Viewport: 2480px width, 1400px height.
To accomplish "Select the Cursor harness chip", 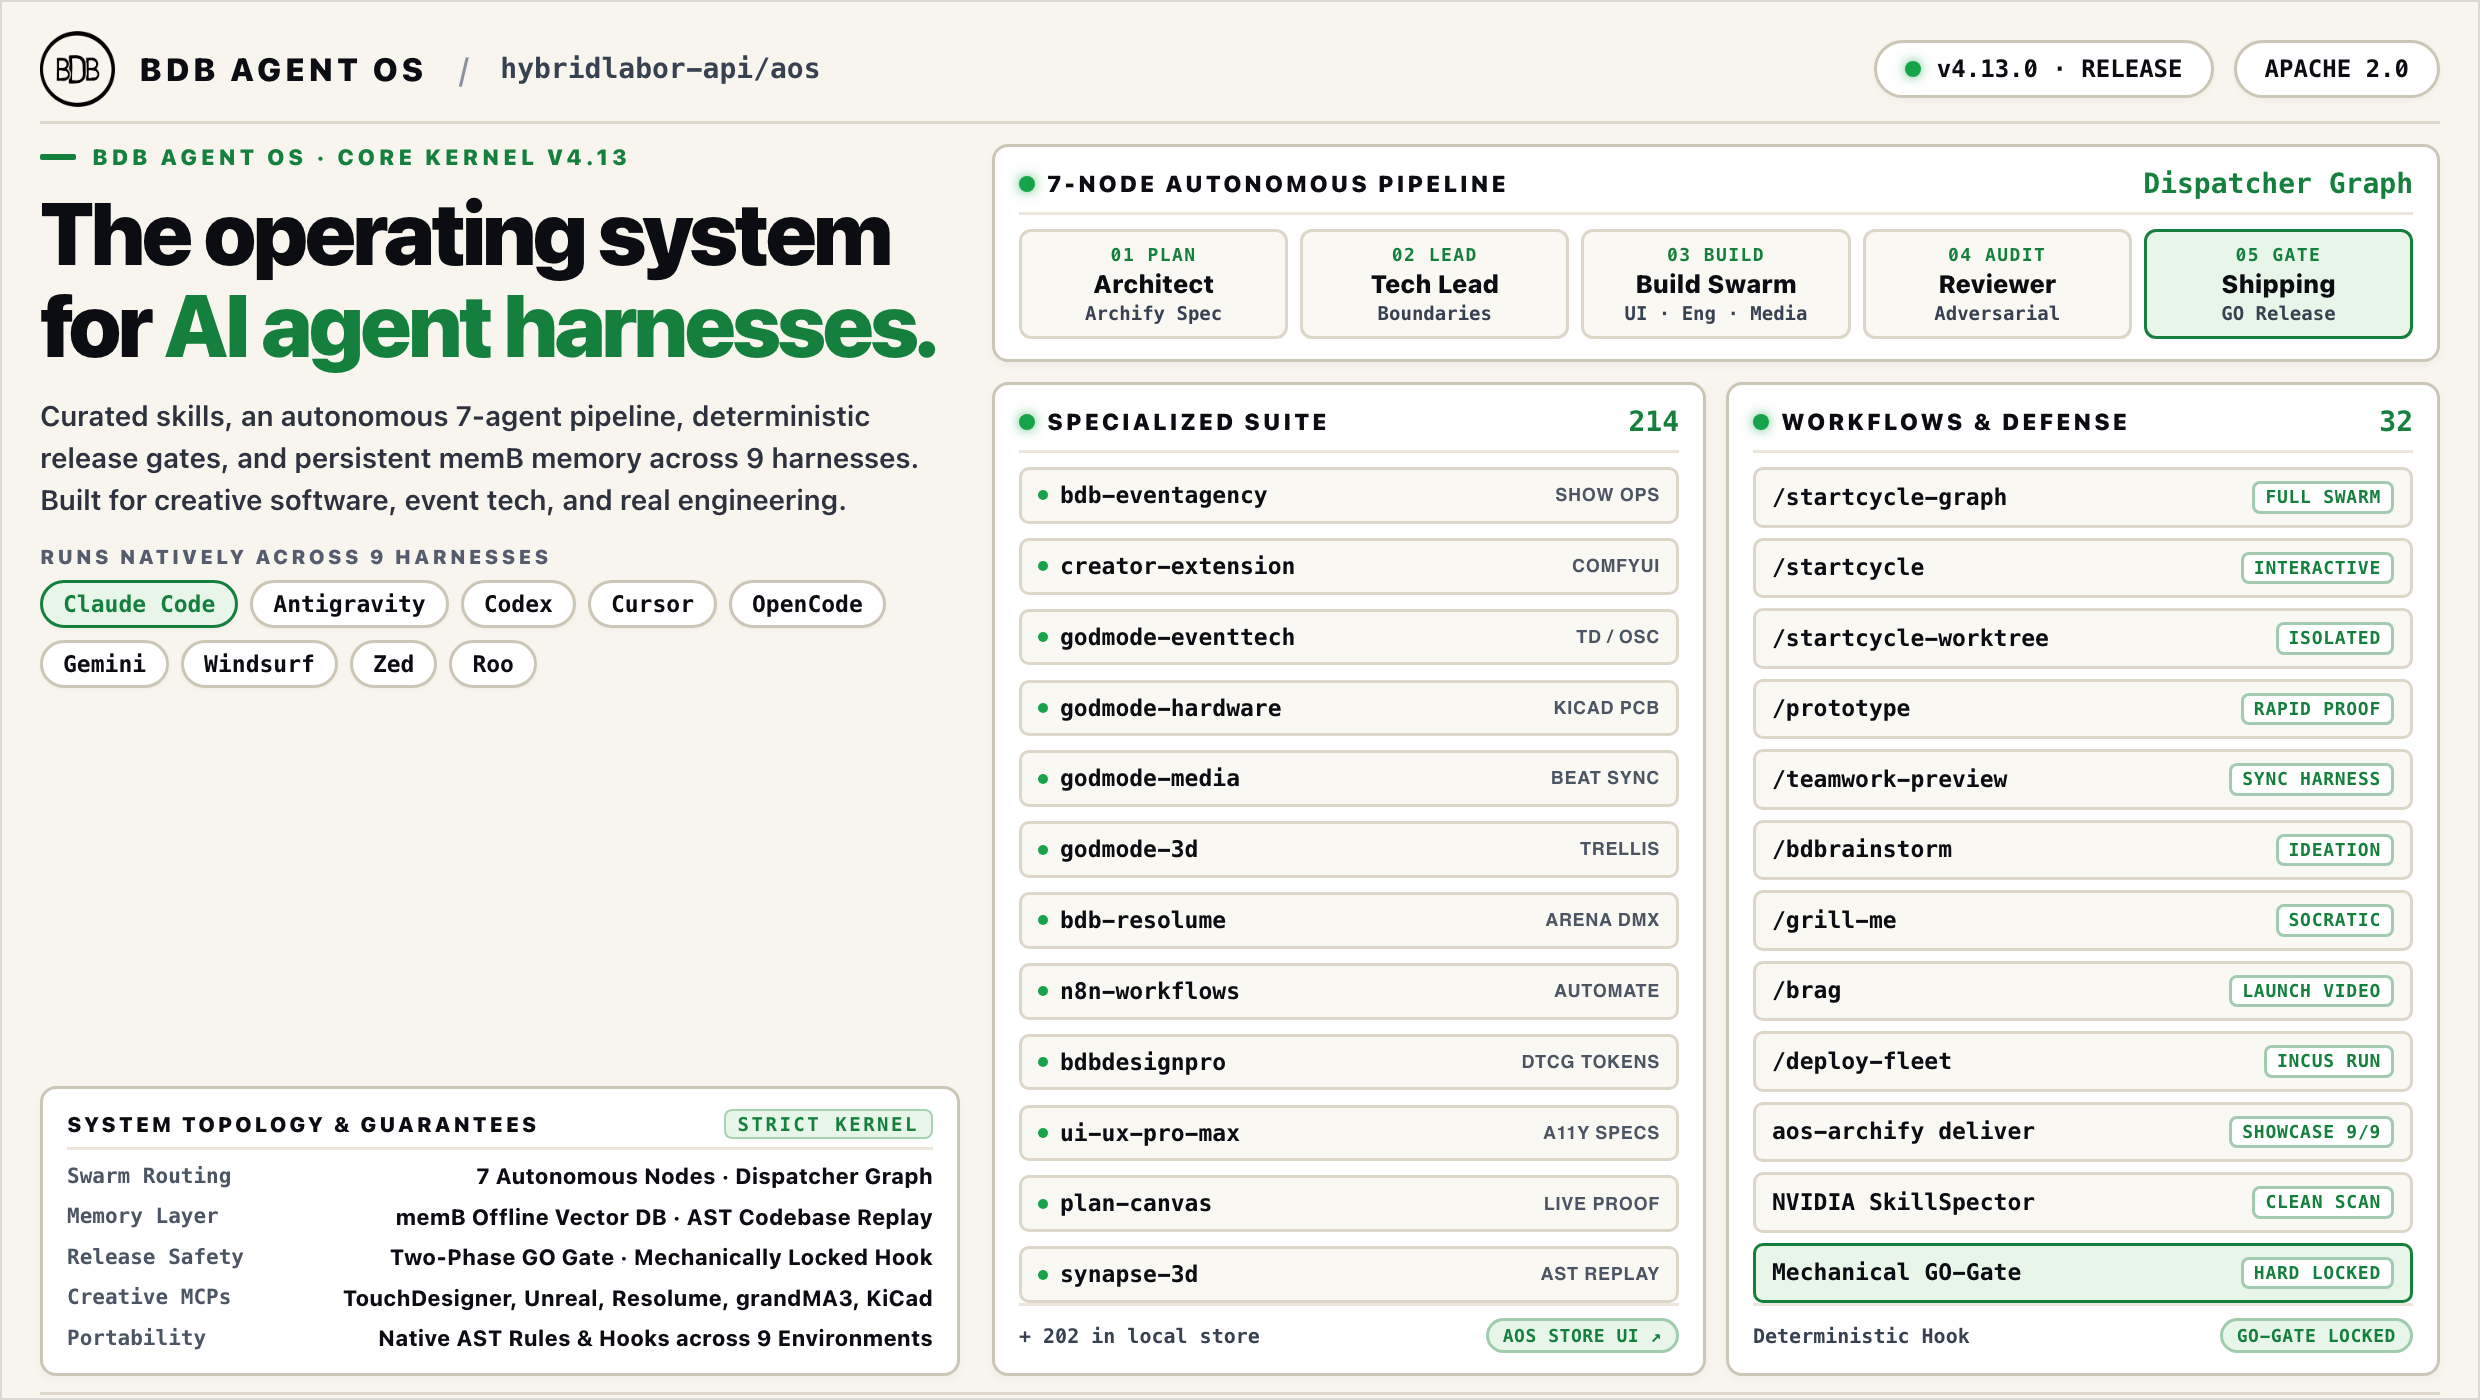I will coord(652,604).
